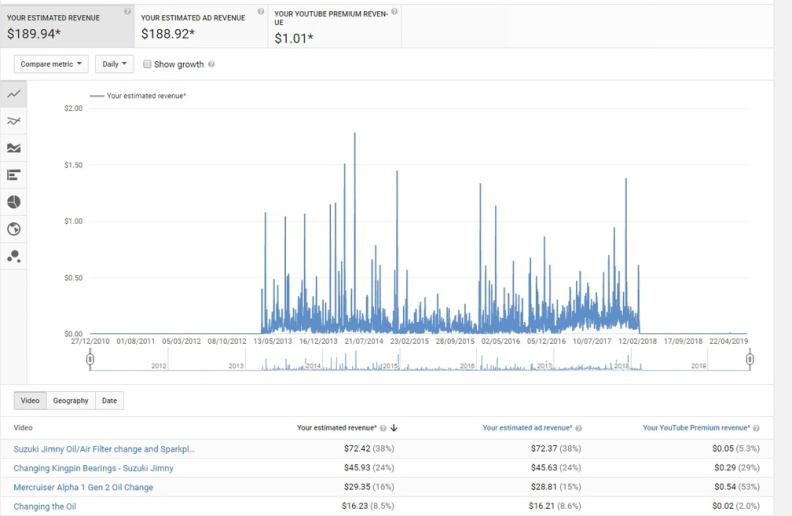The height and width of the screenshot is (516, 792).
Task: Select the line chart view icon
Action: click(x=14, y=94)
